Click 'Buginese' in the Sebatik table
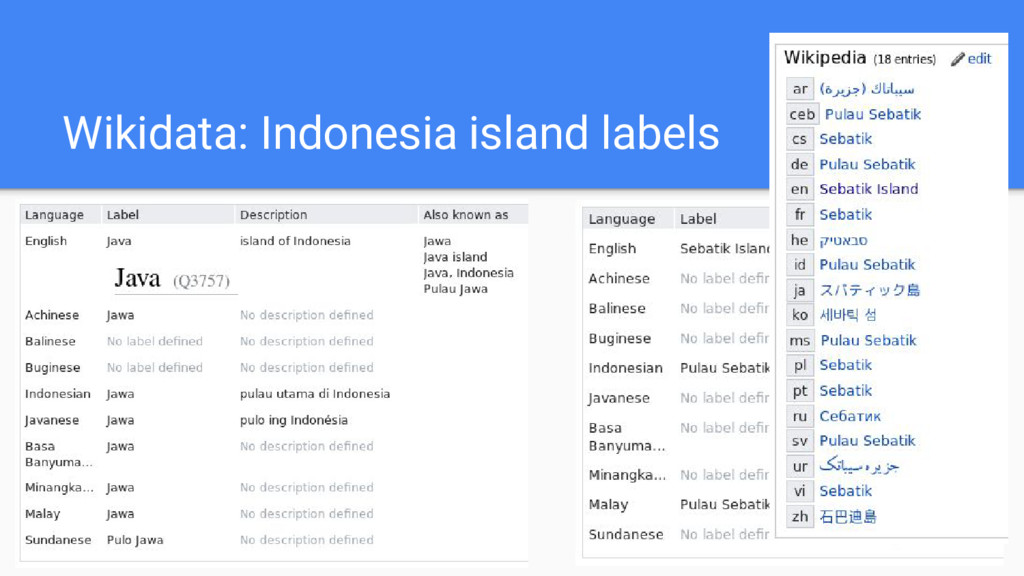 tap(620, 339)
